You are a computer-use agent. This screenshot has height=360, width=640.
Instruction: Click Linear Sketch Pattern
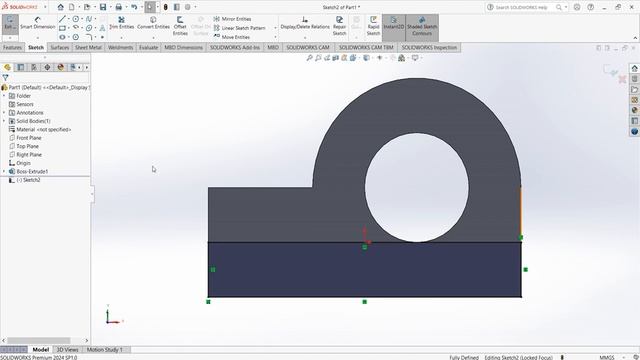point(240,28)
